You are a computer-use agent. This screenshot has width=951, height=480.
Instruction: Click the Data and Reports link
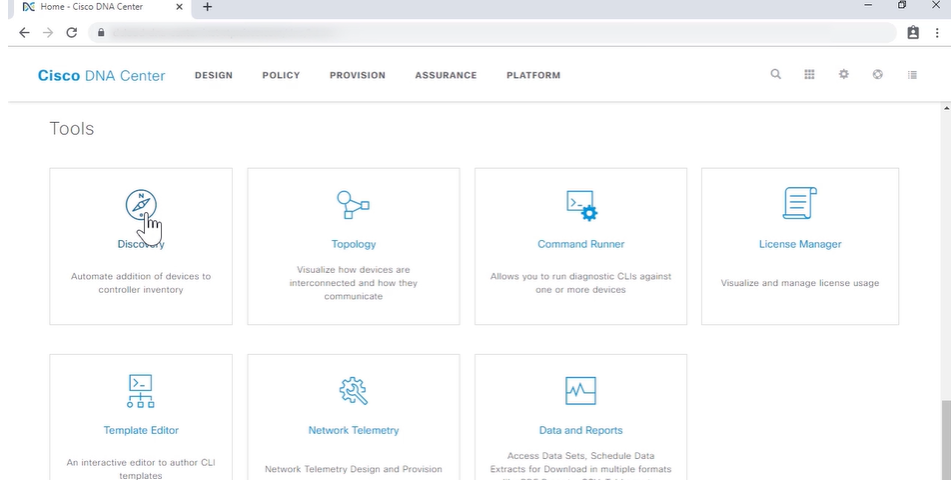tap(581, 430)
